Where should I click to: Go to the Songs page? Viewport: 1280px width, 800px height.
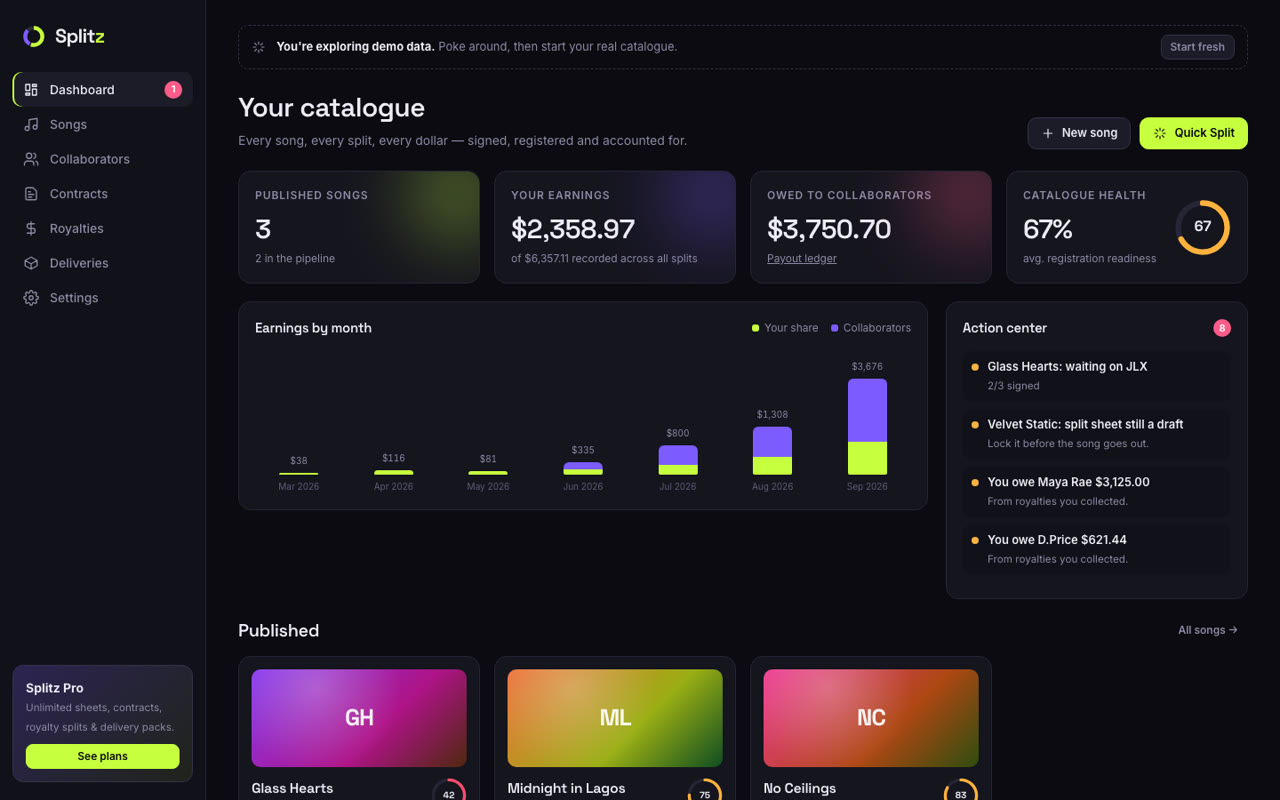(x=102, y=125)
